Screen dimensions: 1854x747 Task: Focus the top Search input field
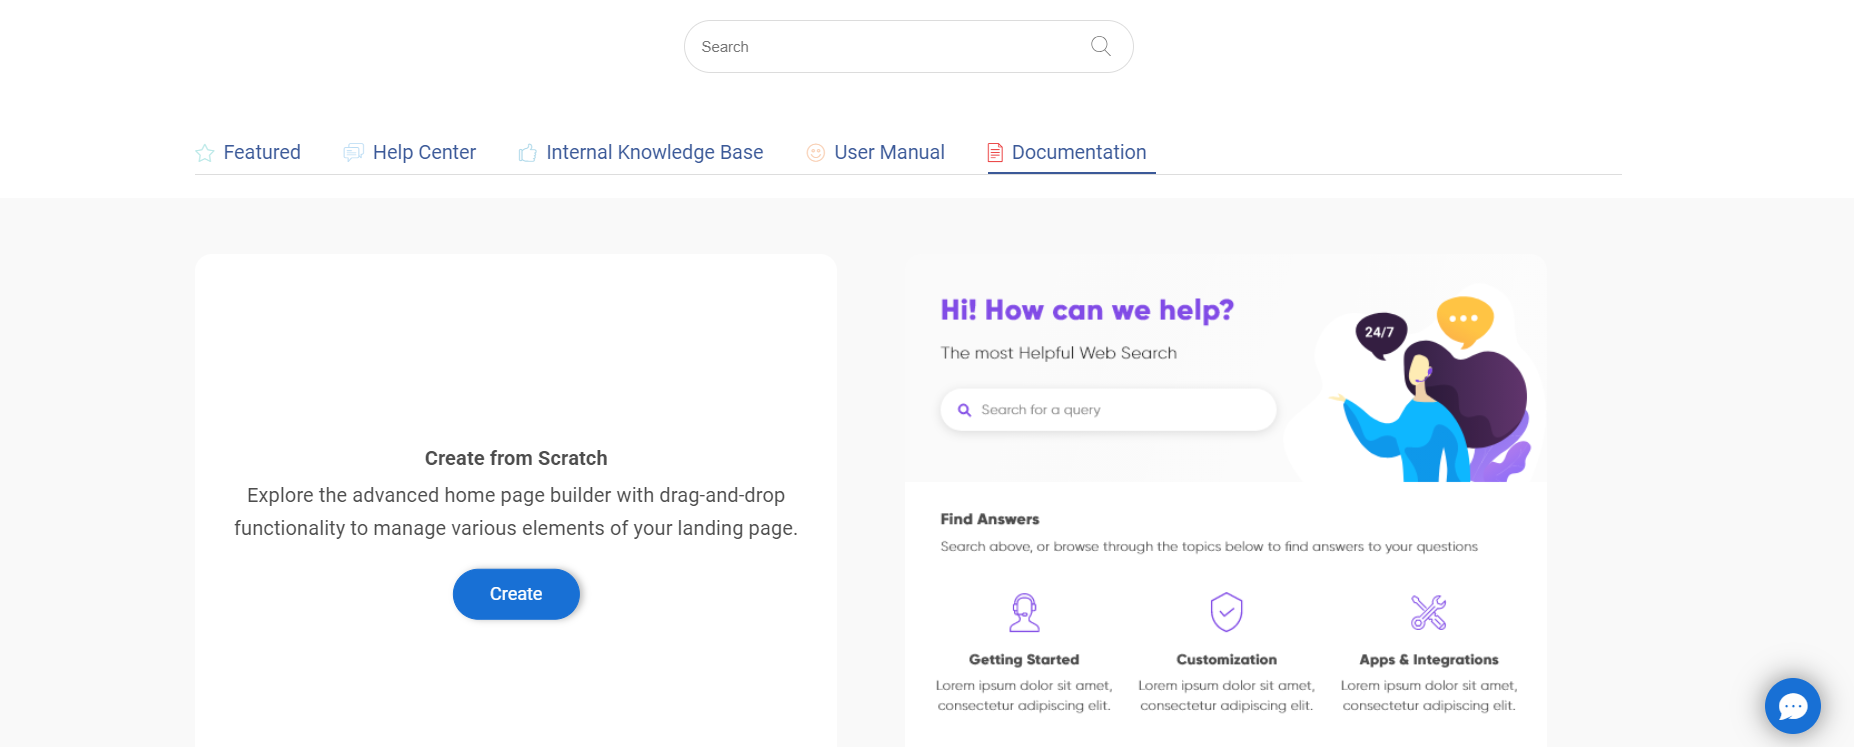click(x=908, y=46)
